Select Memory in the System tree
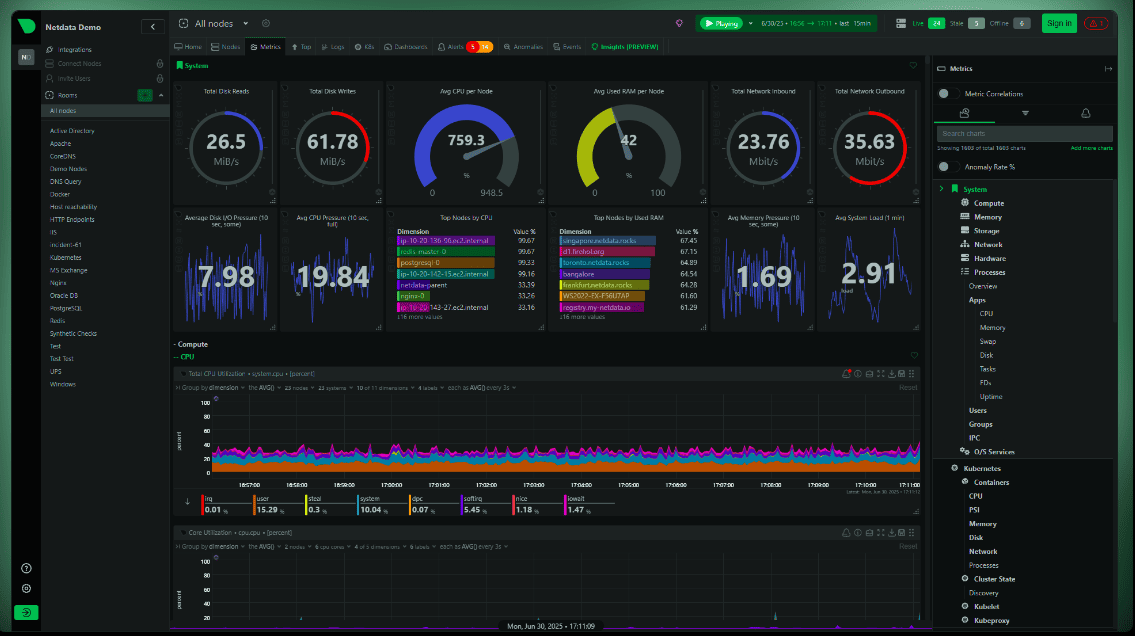This screenshot has width=1135, height=636. tap(987, 217)
